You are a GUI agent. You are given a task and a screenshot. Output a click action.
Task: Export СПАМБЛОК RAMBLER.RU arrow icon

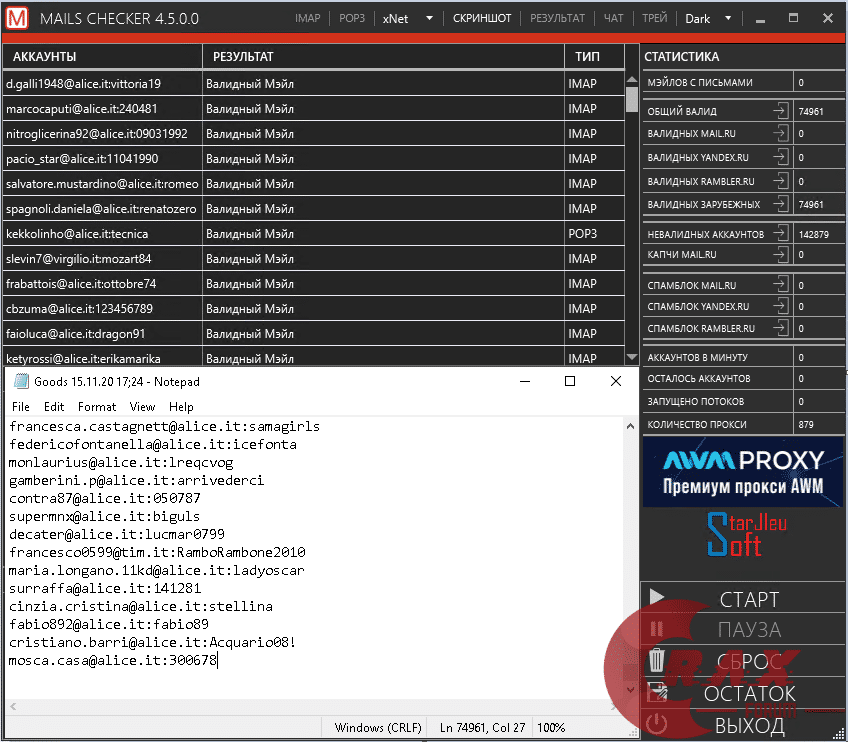coord(780,328)
